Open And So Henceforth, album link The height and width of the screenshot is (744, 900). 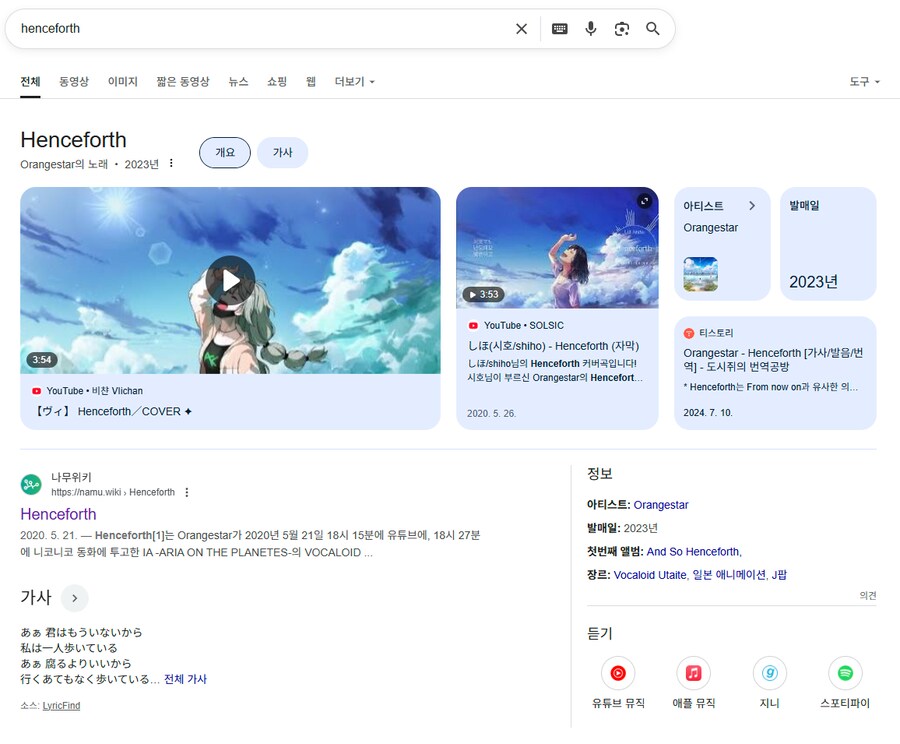(x=694, y=552)
